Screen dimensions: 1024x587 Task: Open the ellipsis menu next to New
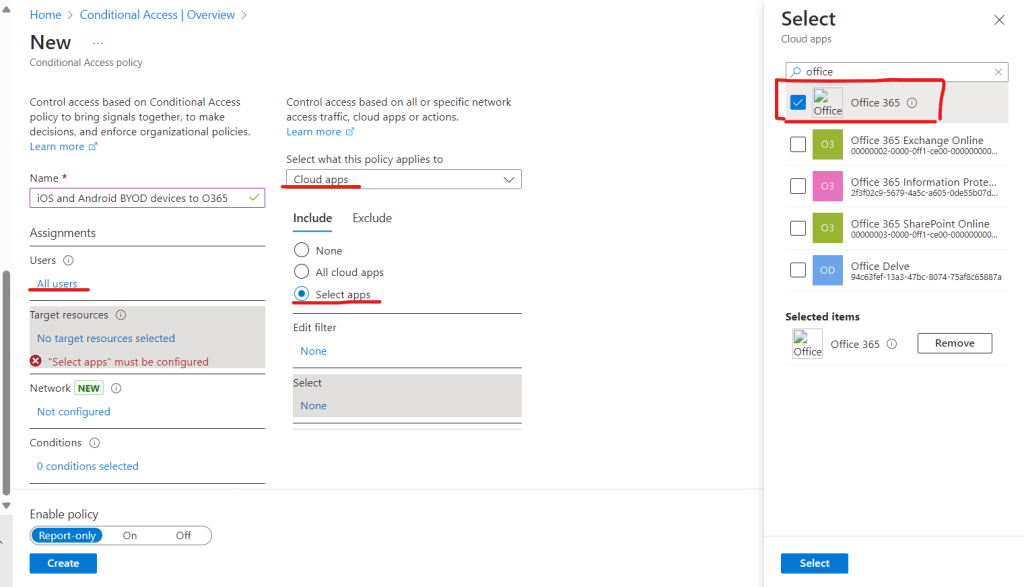pos(98,43)
